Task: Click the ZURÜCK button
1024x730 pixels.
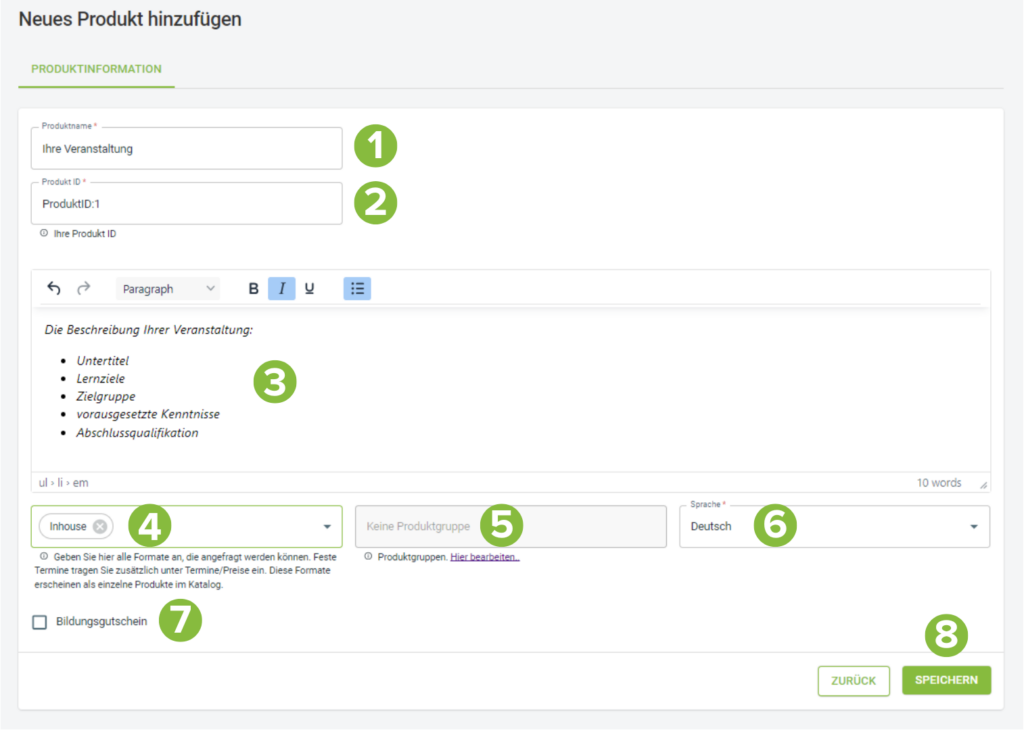Action: click(x=854, y=681)
